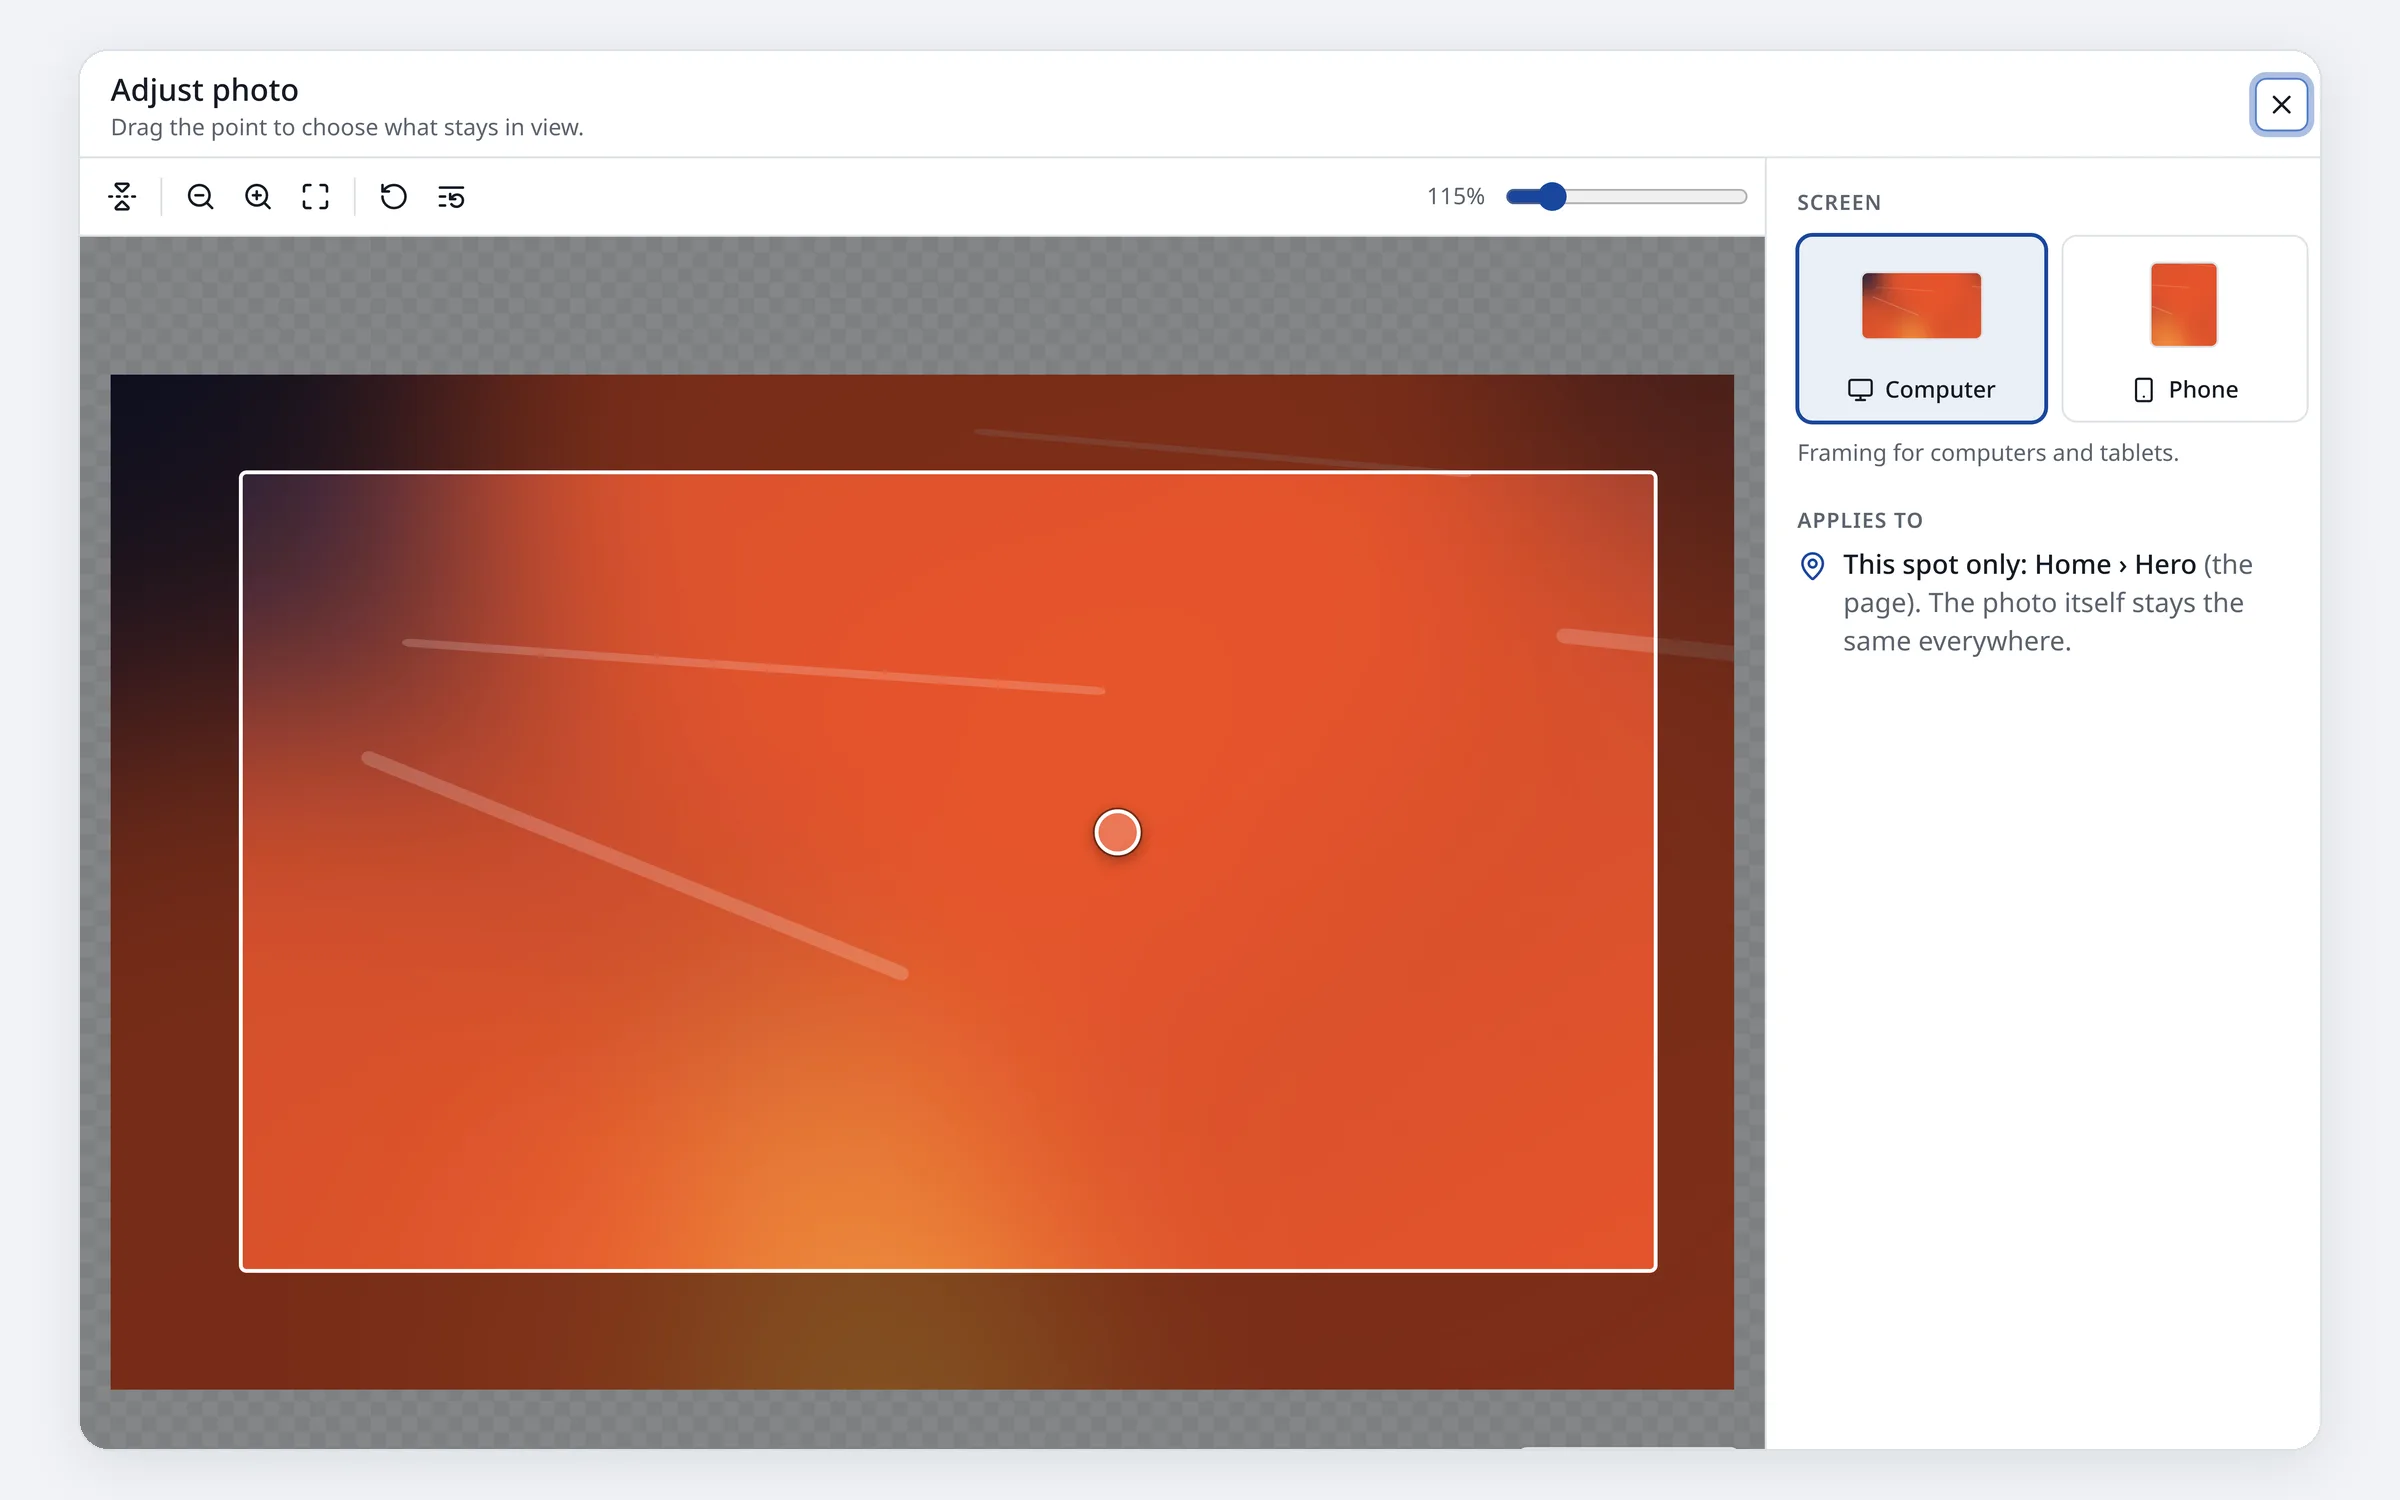Click the zoom slider handle
Image resolution: width=2400 pixels, height=1500 pixels.
tap(1551, 197)
